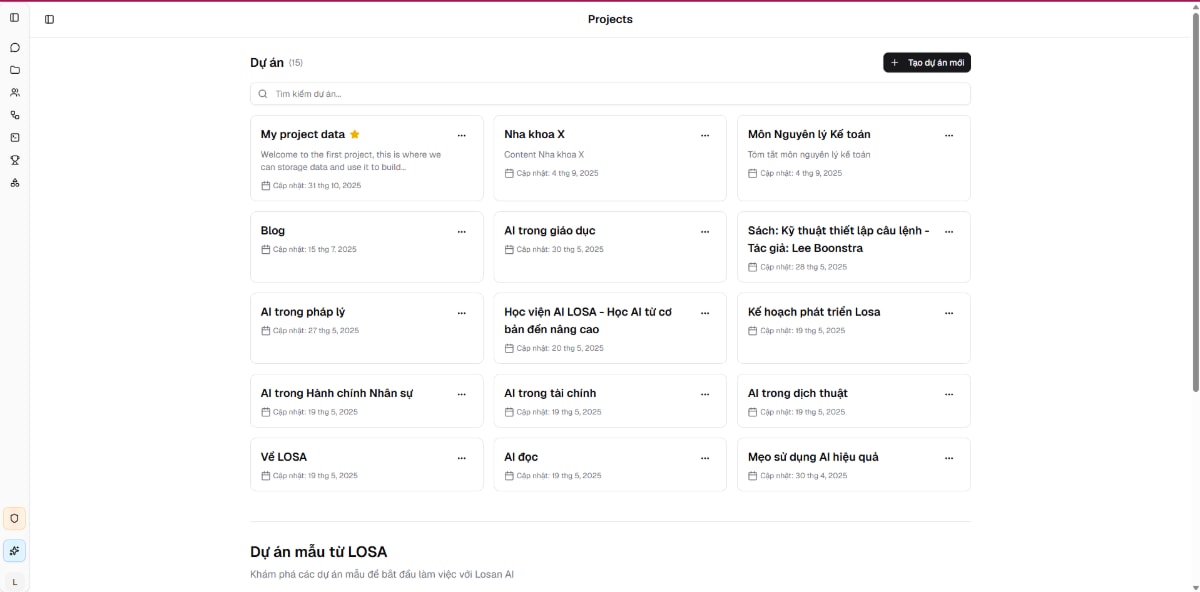
Task: Open the workflow diagram icon in sidebar
Action: 14,182
